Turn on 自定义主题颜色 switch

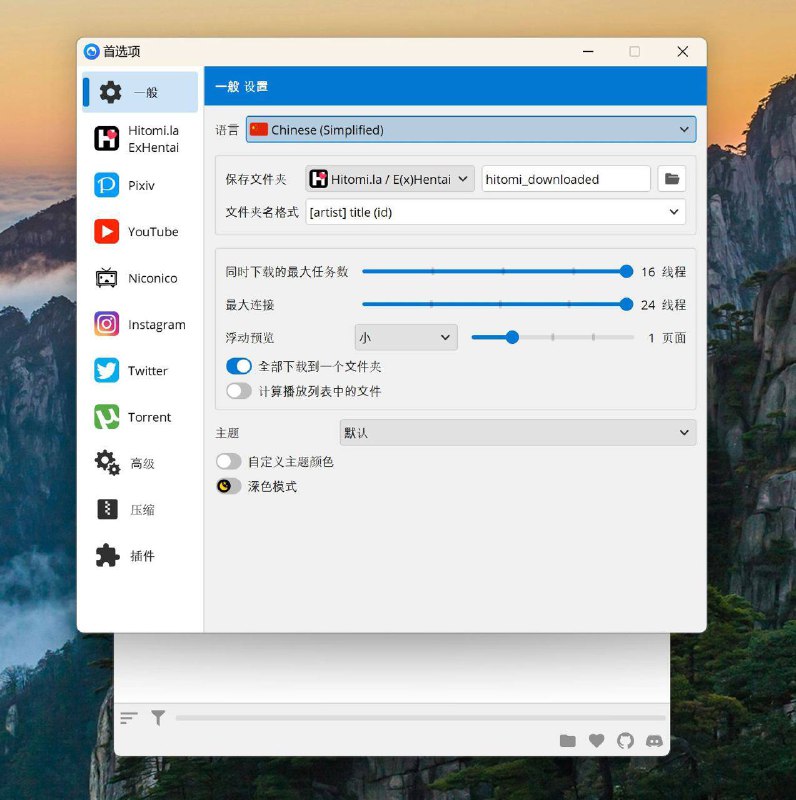point(229,462)
